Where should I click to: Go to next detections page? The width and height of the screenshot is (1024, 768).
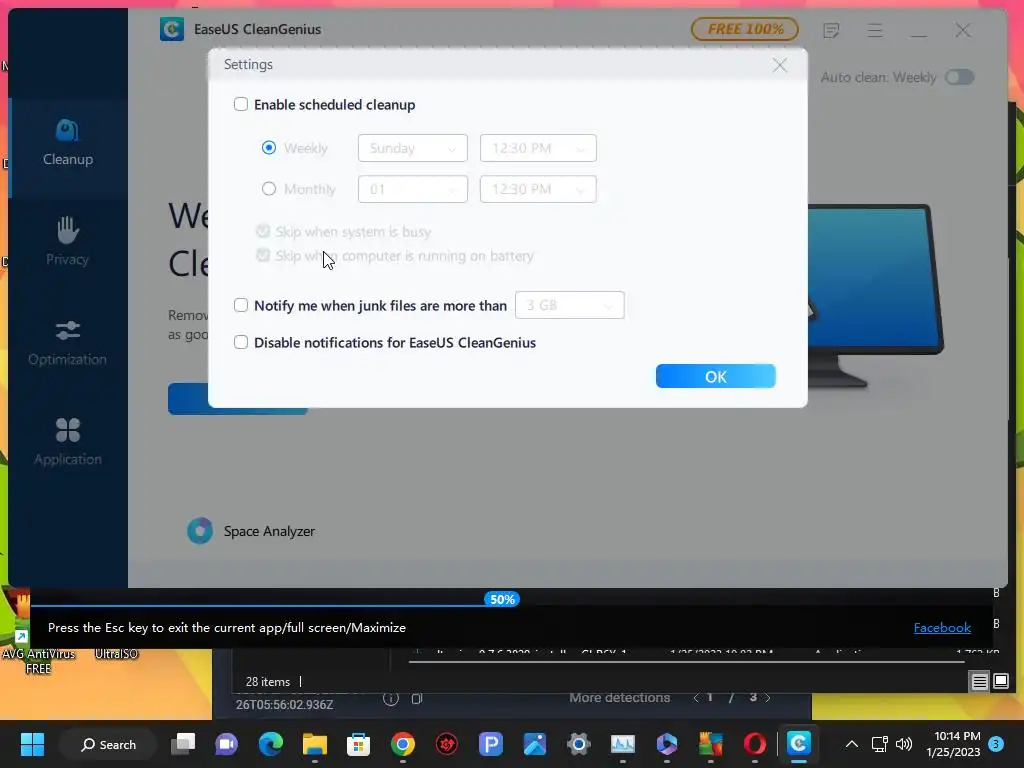coord(768,698)
